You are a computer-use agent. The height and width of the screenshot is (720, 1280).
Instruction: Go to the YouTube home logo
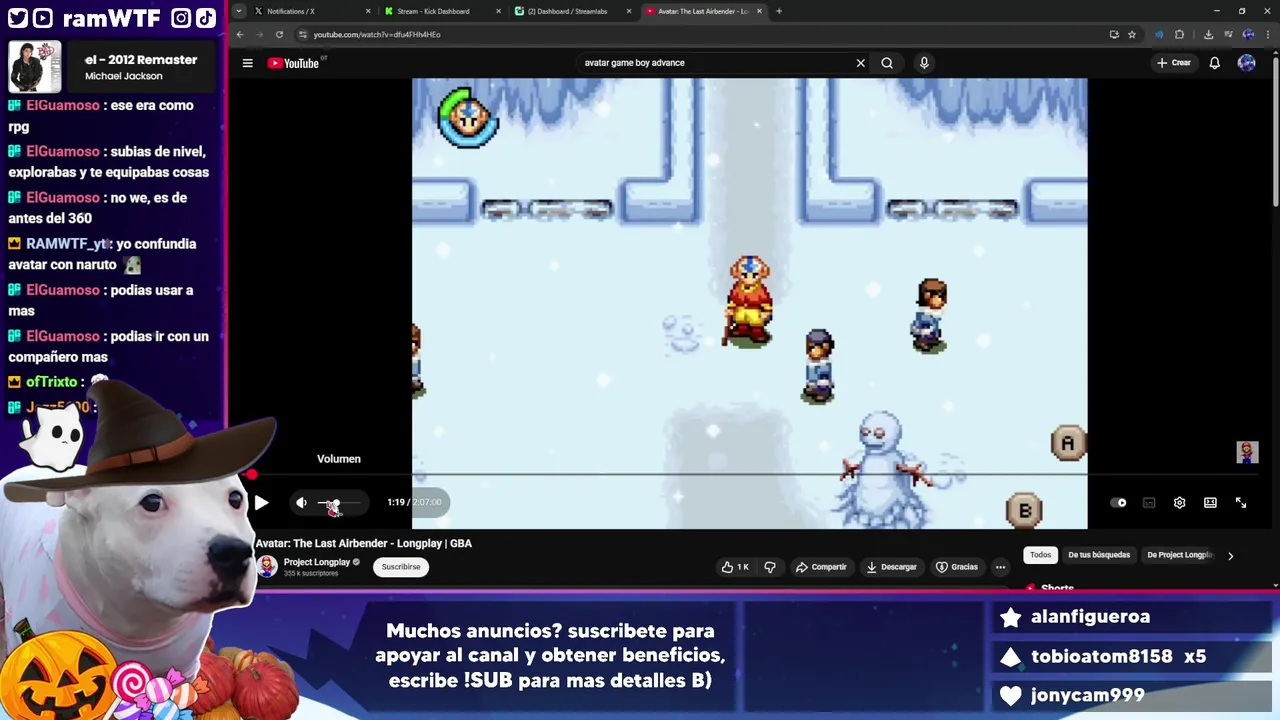point(293,63)
